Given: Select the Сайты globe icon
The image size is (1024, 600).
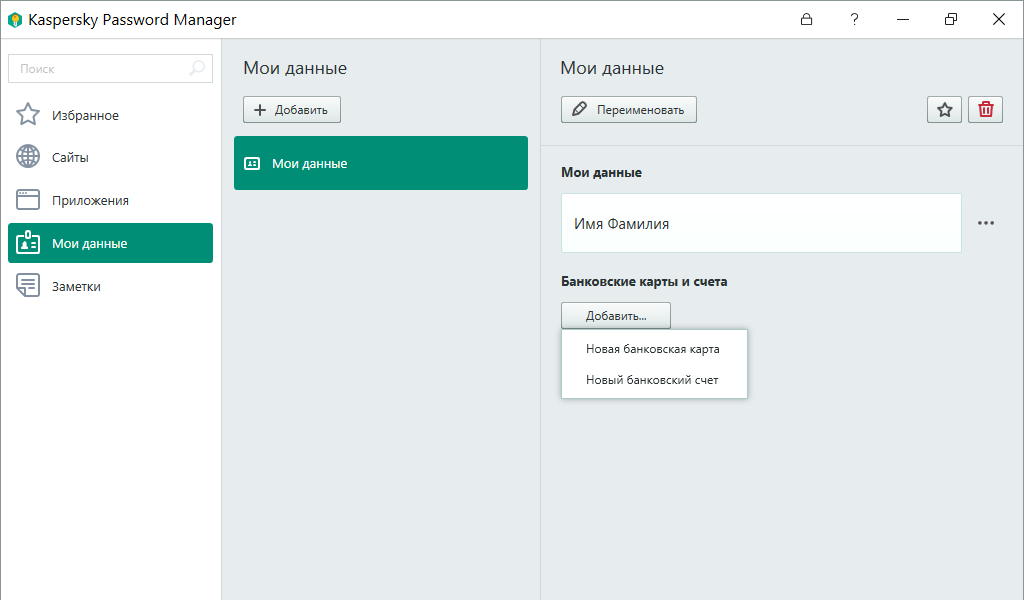Looking at the screenshot, I should pyautogui.click(x=27, y=156).
